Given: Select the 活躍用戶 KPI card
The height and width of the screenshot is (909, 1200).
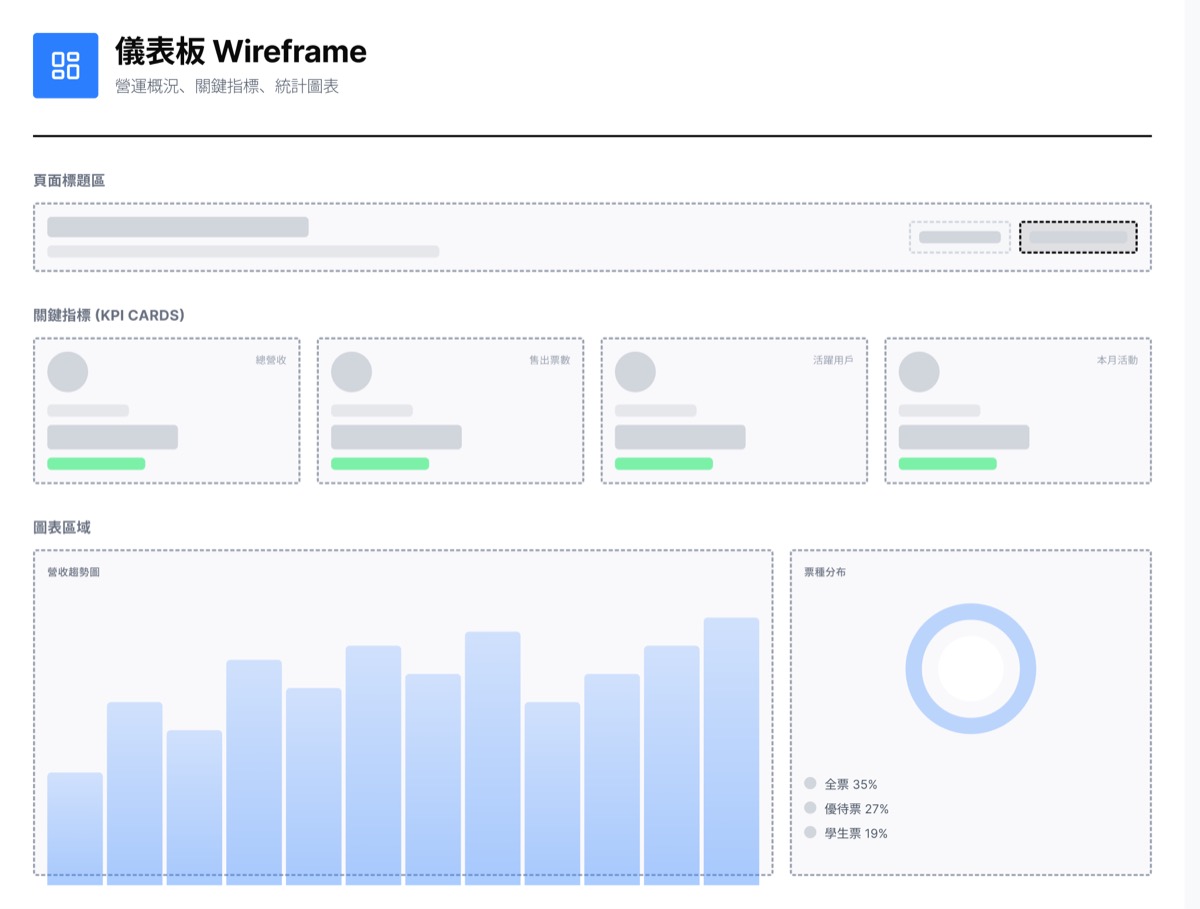Looking at the screenshot, I should 734,411.
